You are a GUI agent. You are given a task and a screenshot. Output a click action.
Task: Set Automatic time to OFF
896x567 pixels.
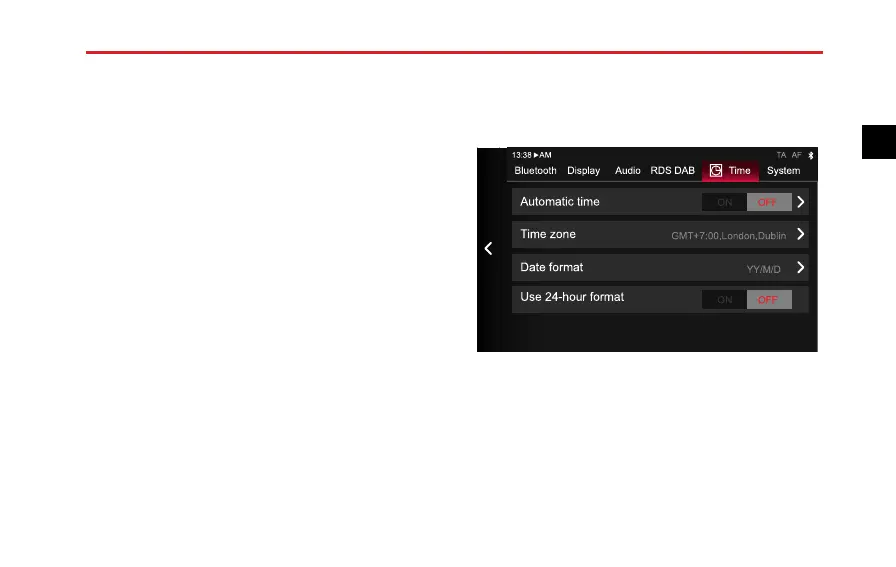(769, 202)
